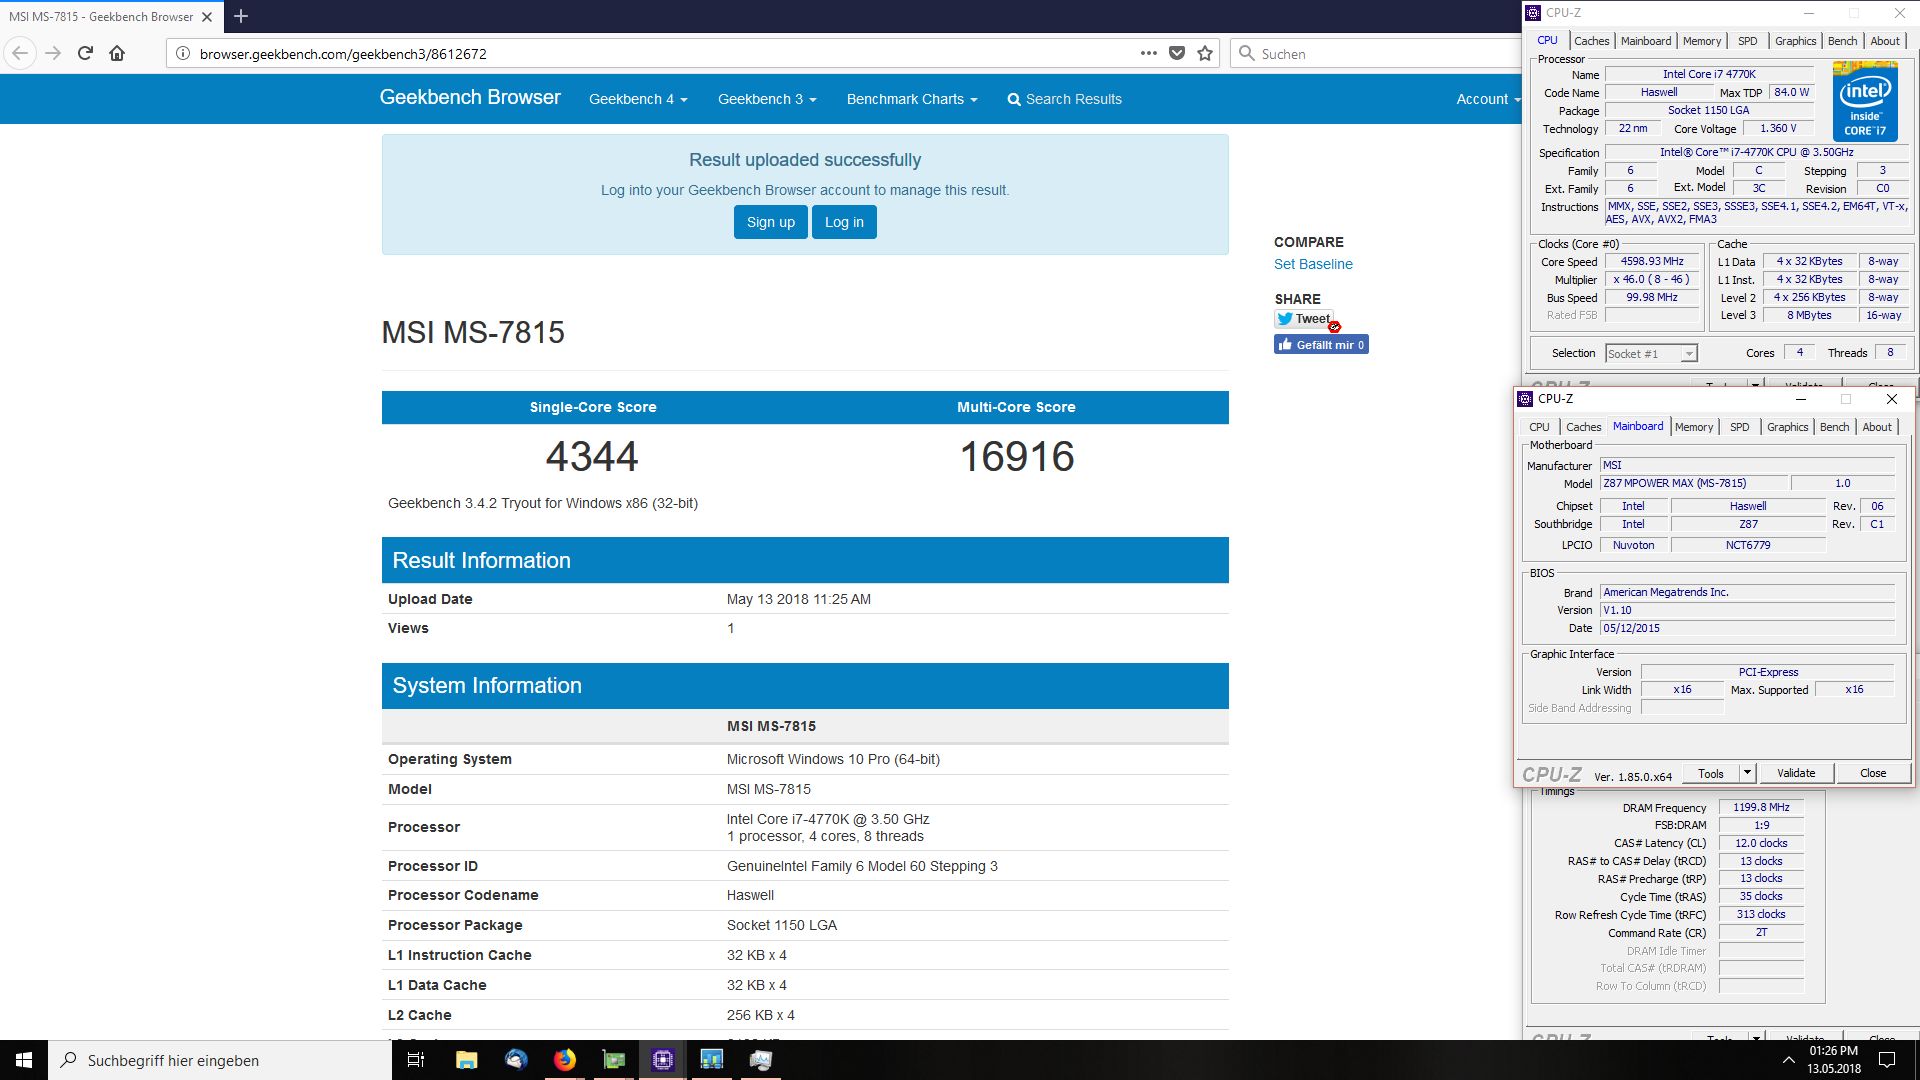This screenshot has height=1080, width=1920.
Task: Click the Tweet share button
Action: point(1303,319)
